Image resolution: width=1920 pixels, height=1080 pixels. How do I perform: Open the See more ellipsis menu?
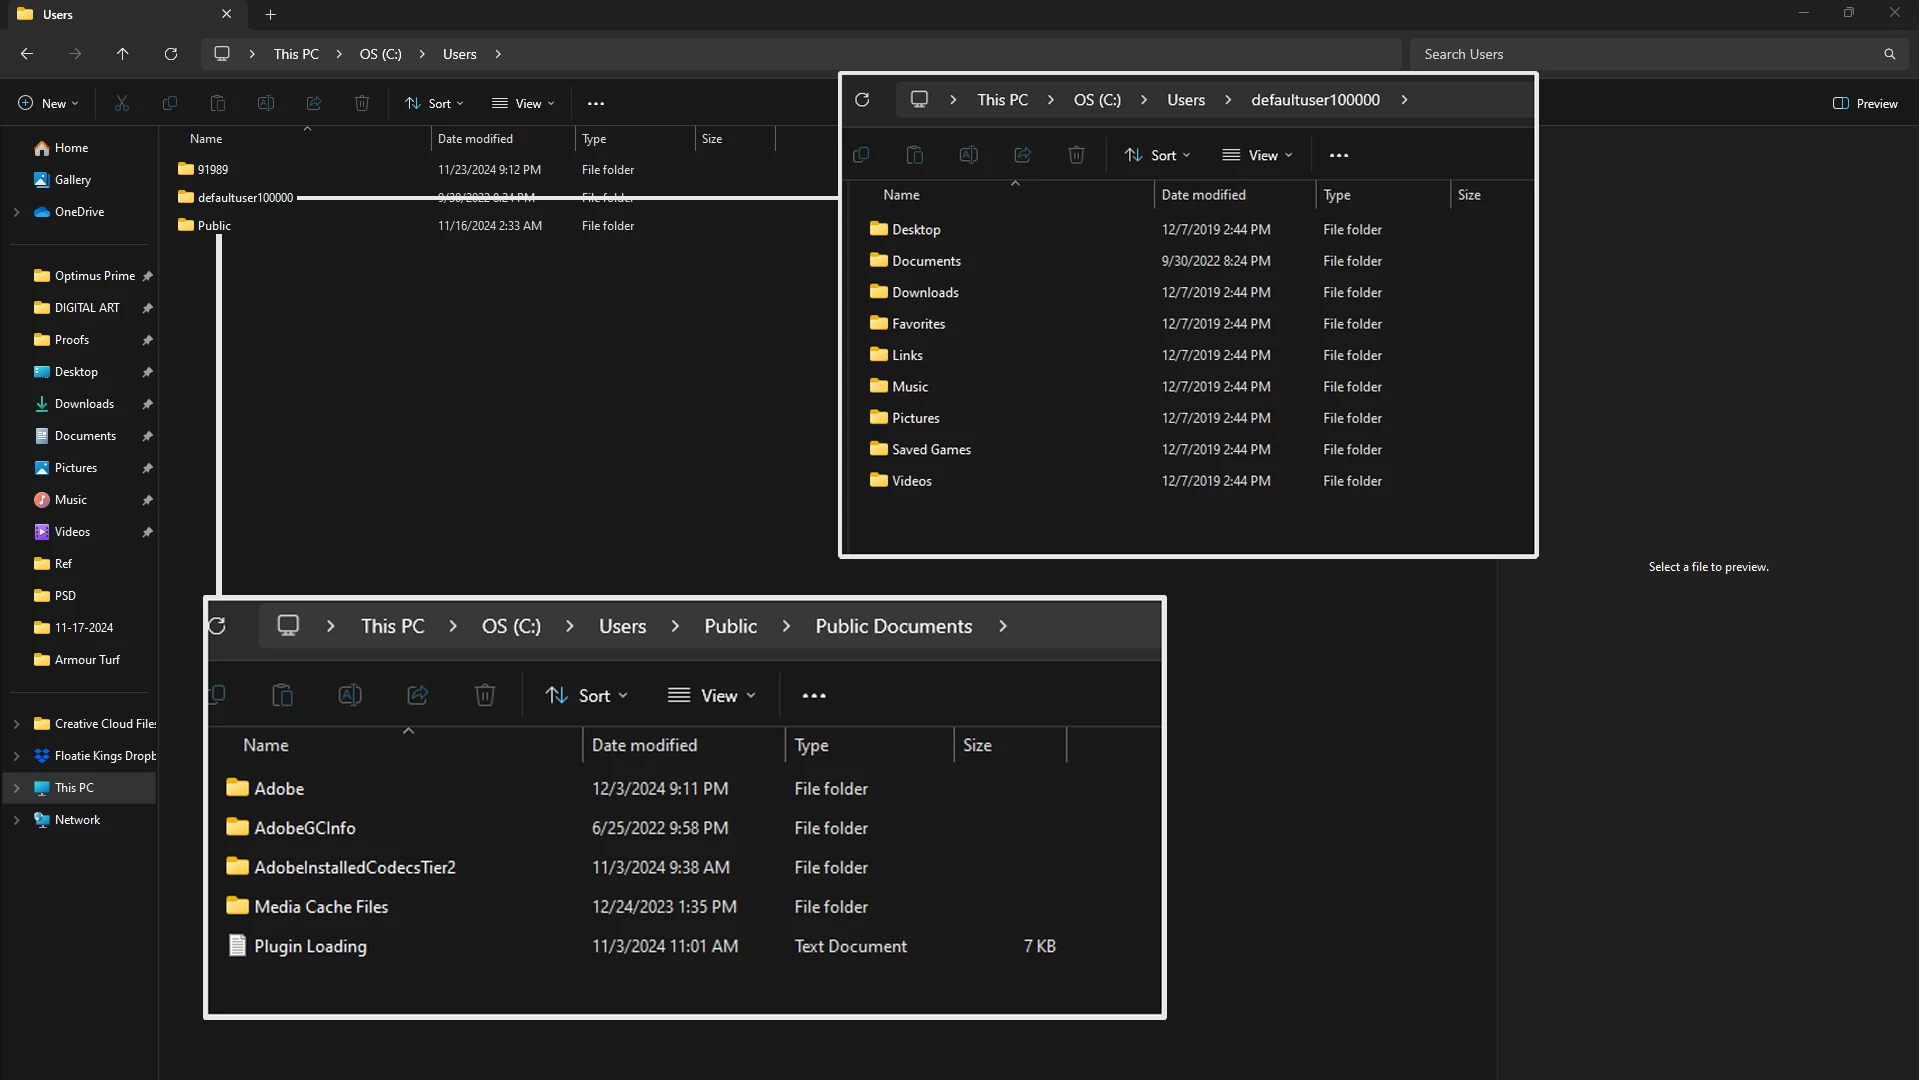[x=596, y=103]
